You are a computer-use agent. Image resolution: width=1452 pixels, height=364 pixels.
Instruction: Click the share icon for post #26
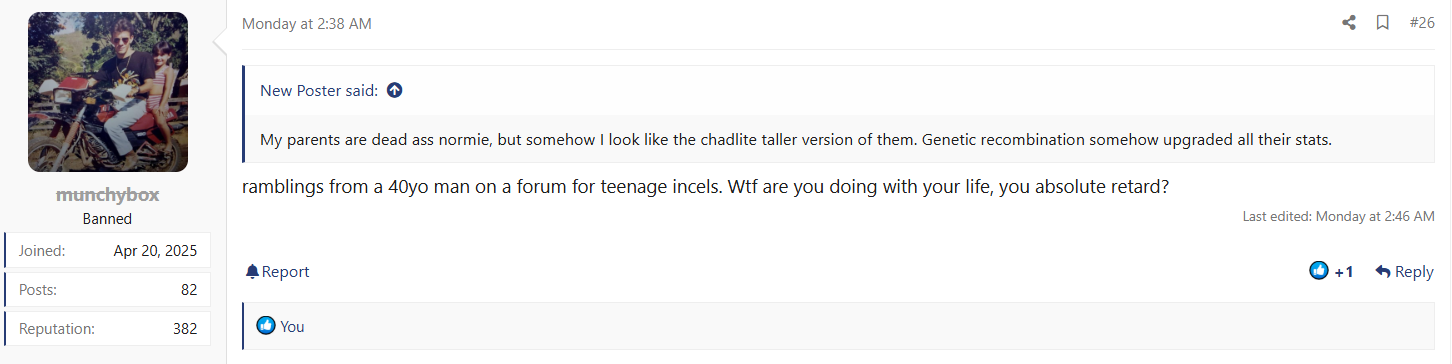pyautogui.click(x=1349, y=23)
